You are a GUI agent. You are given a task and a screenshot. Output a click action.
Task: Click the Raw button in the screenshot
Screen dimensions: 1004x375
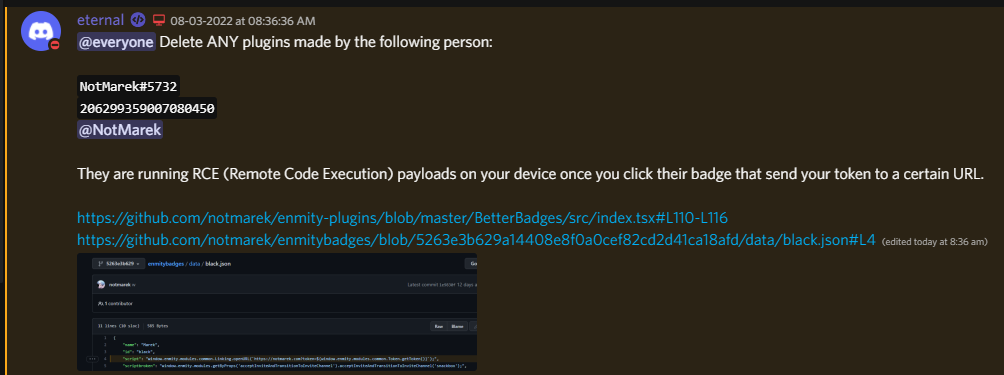[x=439, y=326]
